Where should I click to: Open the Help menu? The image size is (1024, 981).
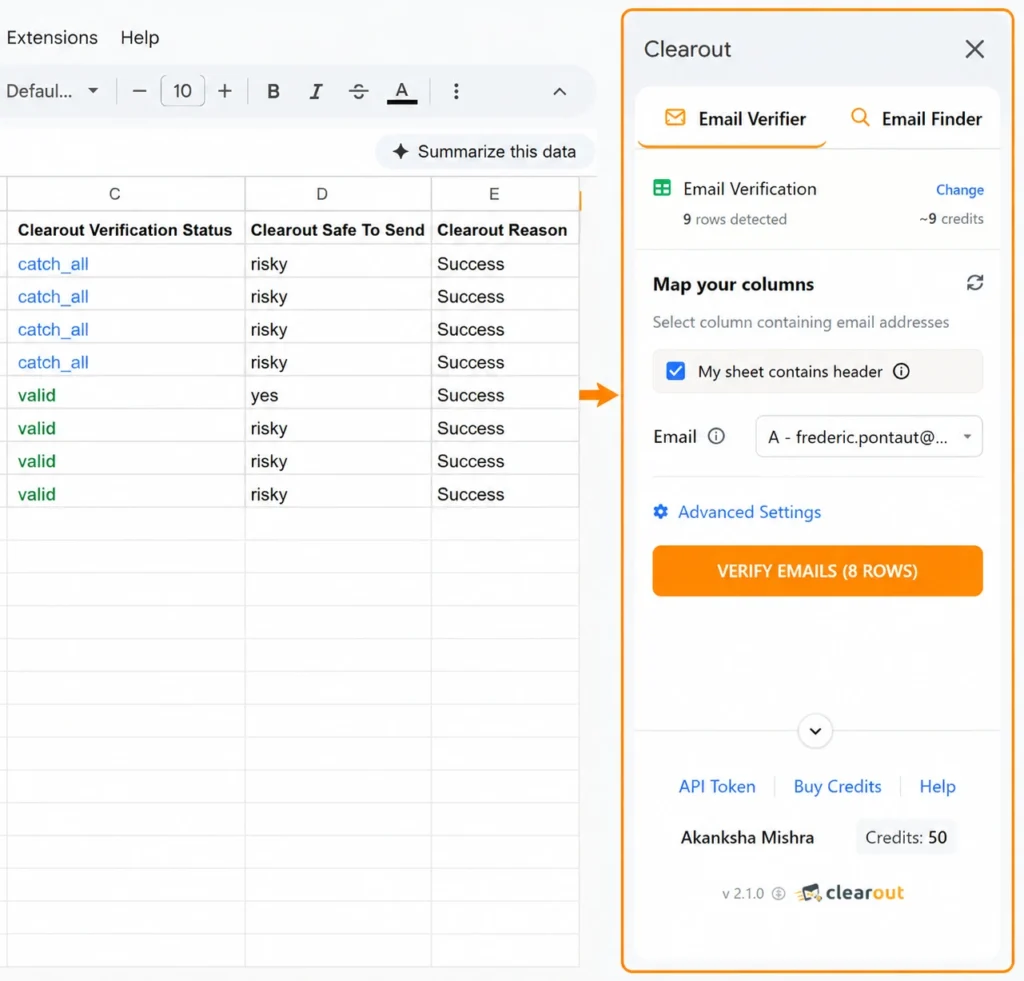pos(140,37)
